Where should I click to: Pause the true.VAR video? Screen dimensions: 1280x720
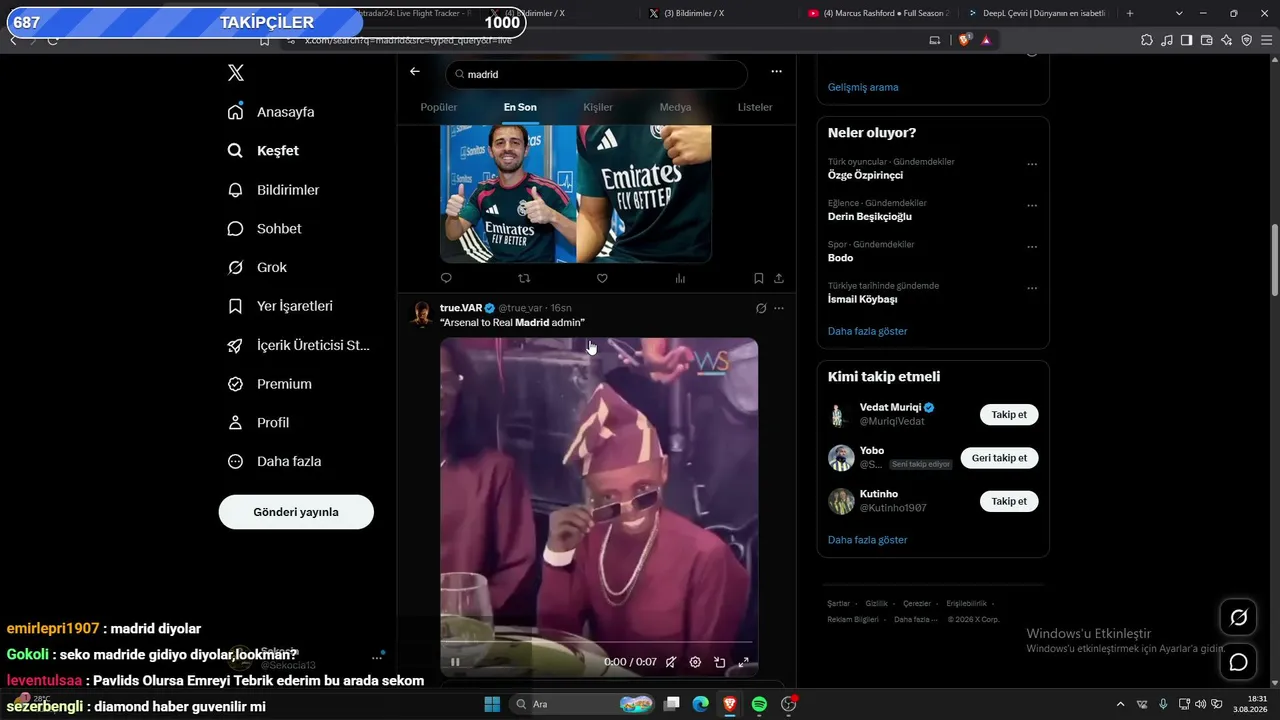point(455,662)
